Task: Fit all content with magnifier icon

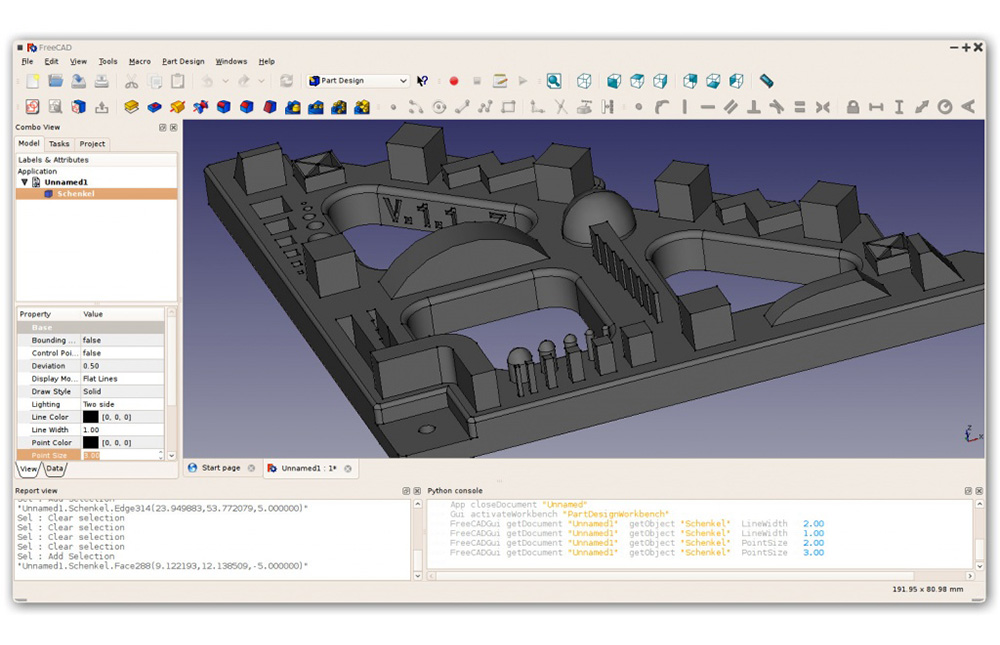Action: pyautogui.click(x=554, y=81)
